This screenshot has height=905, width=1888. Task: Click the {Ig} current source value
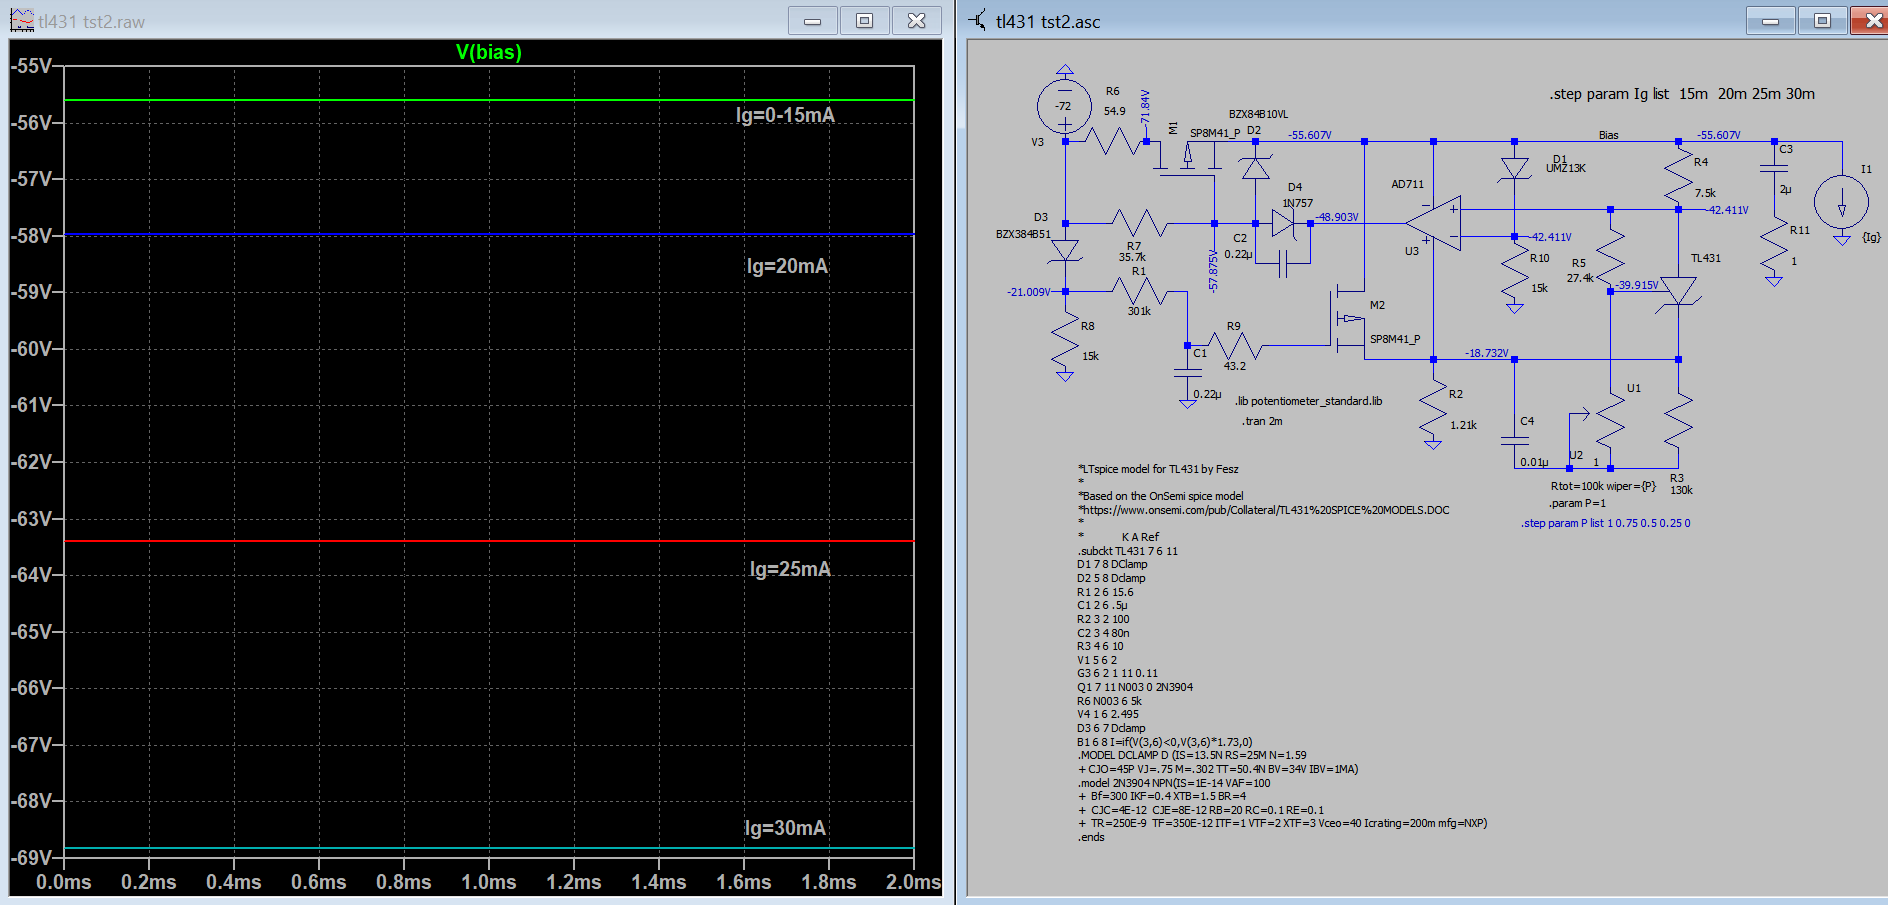tap(1871, 237)
